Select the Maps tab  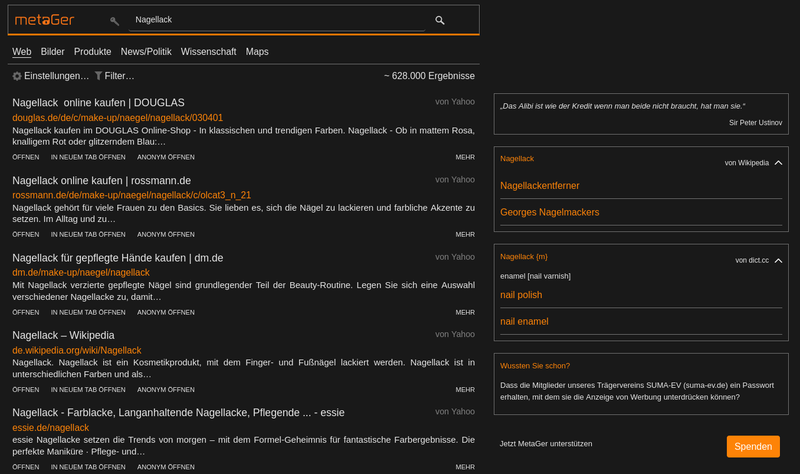pyautogui.click(x=257, y=52)
